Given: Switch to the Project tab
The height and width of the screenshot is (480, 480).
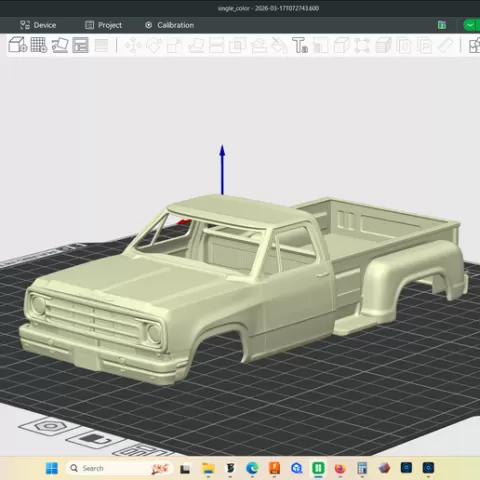Looking at the screenshot, I should (x=103, y=25).
